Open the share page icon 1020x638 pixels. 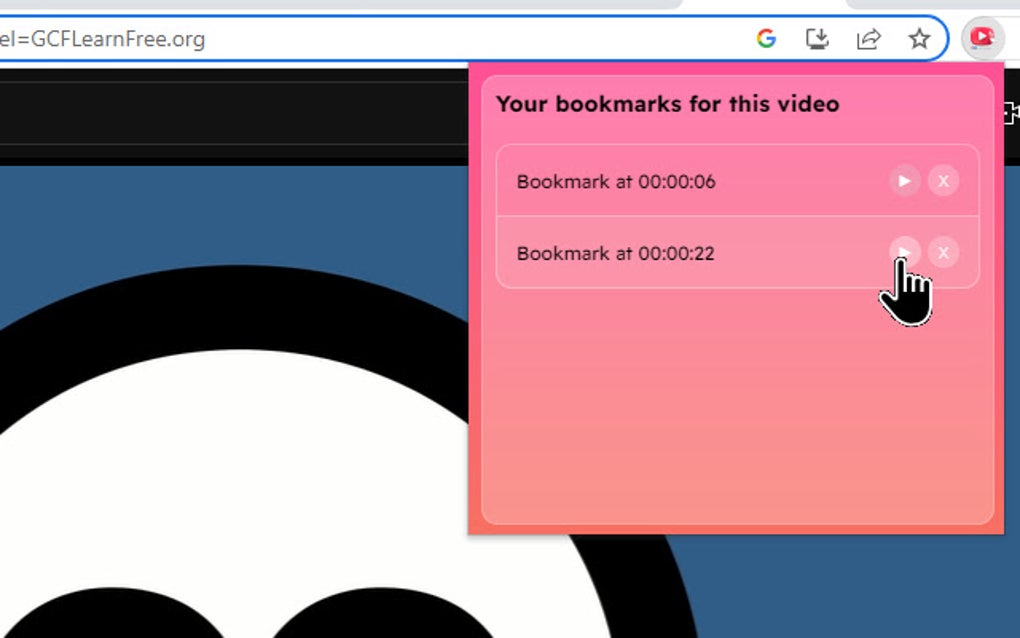(x=868, y=38)
